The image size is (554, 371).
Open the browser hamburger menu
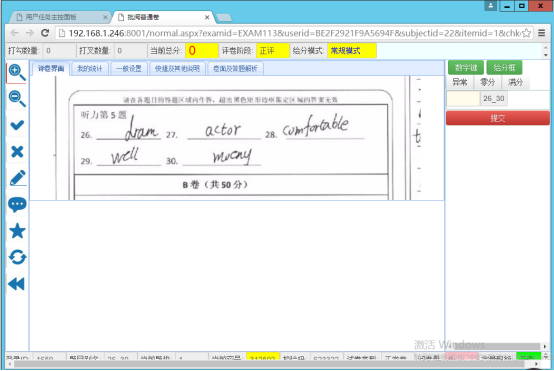[541, 33]
